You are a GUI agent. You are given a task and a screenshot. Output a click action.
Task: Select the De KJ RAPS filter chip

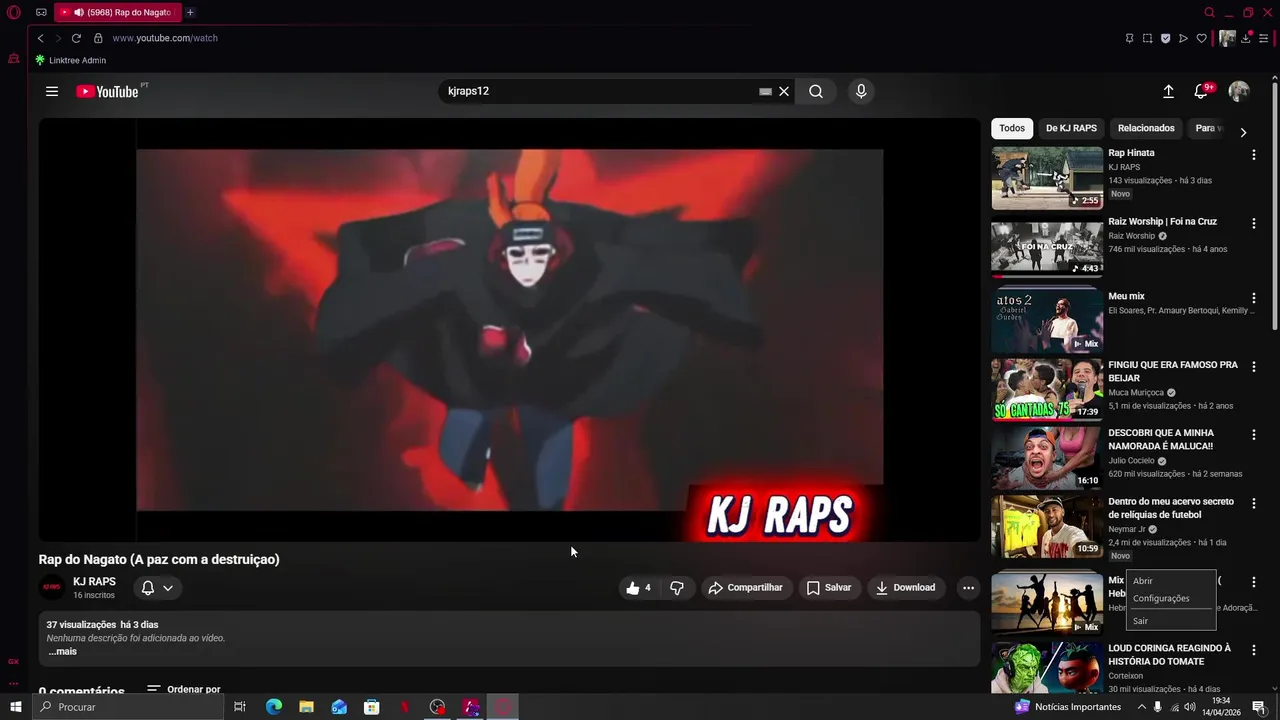pos(1071,129)
